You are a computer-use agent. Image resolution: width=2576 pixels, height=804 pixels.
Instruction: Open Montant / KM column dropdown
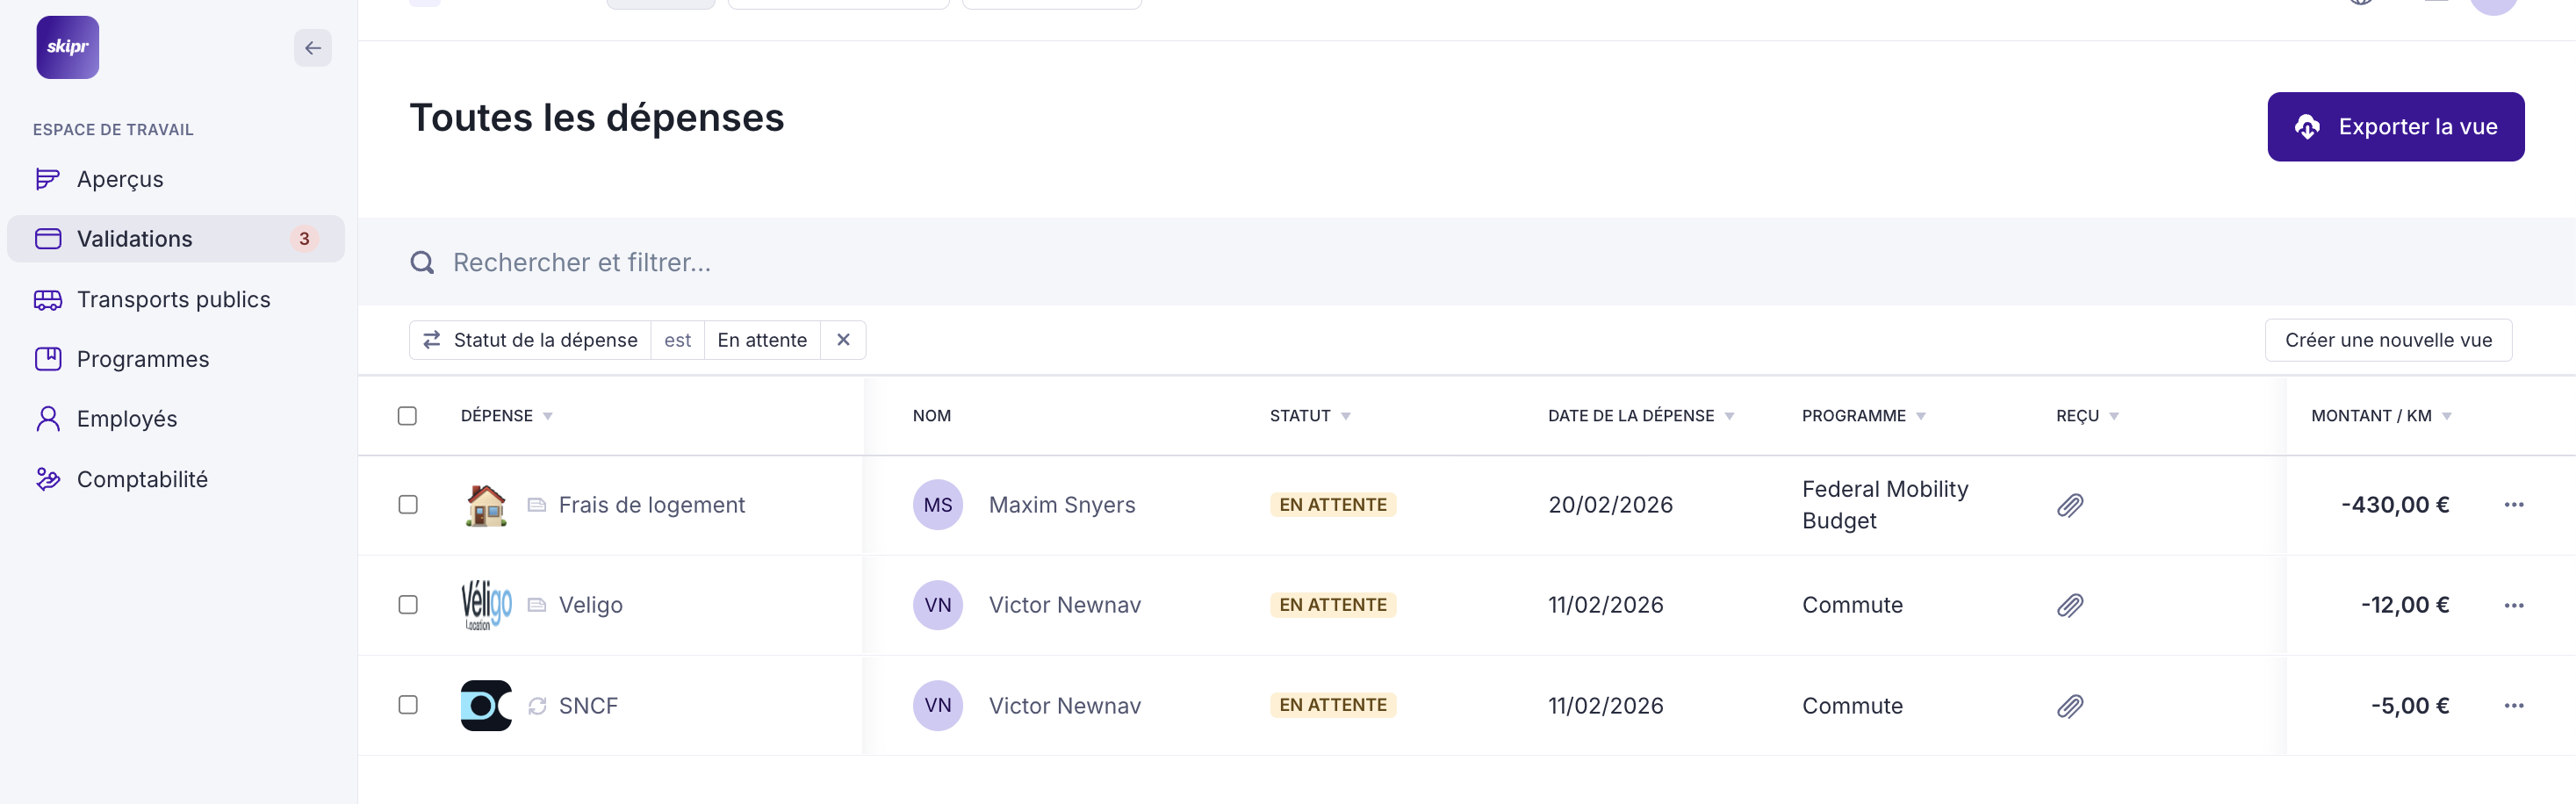[2446, 416]
